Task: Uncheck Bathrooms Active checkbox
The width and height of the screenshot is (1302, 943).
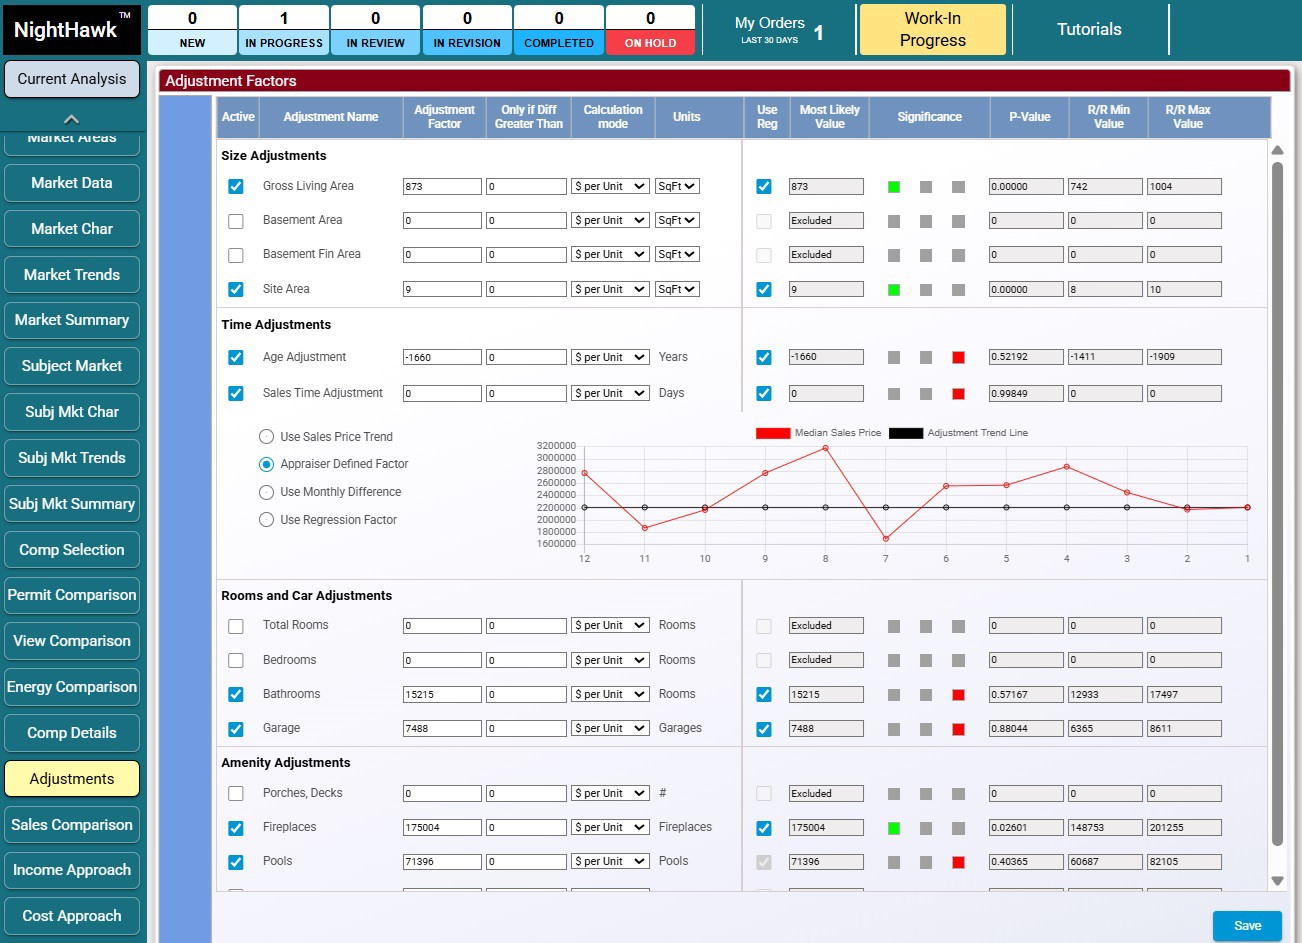Action: (236, 694)
